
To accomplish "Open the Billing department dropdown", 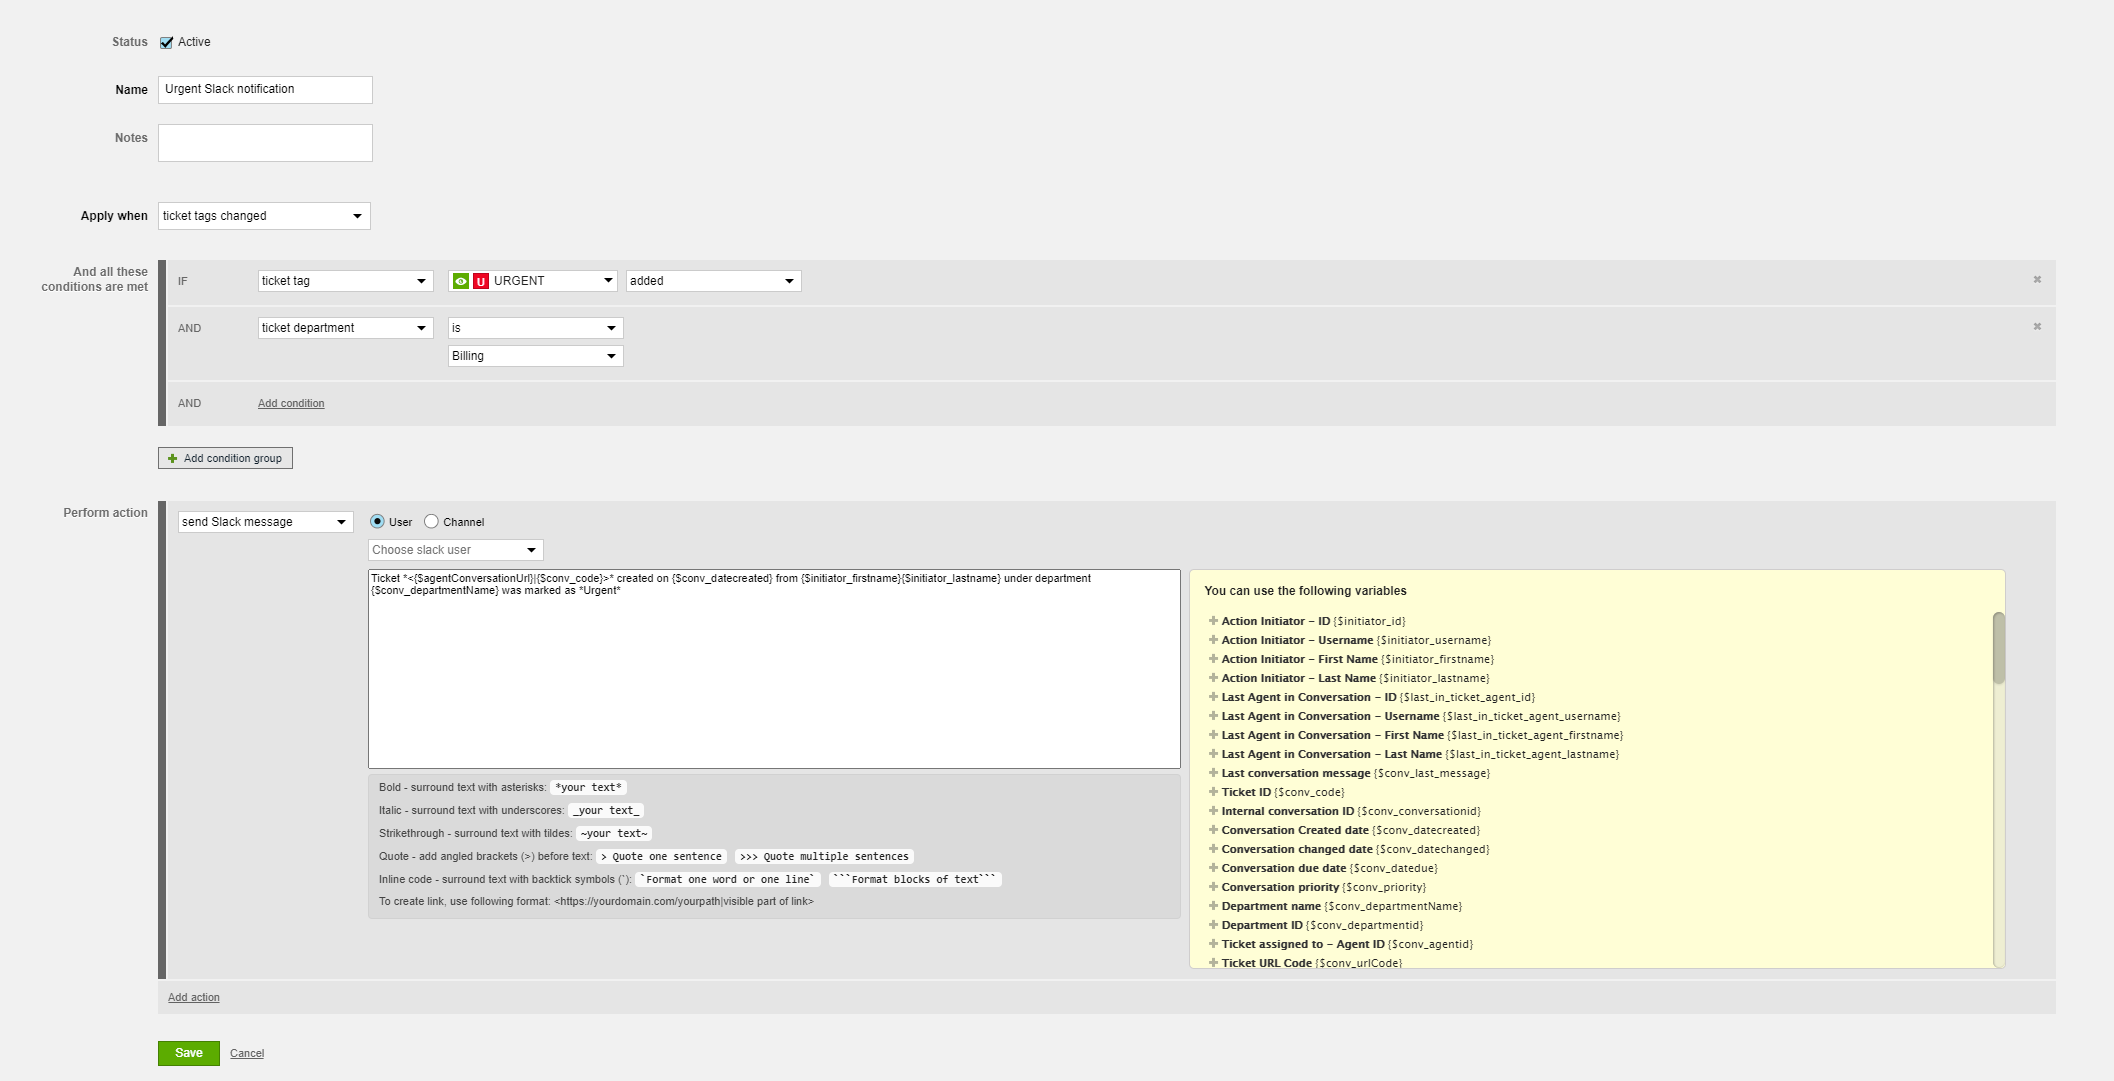I will tap(536, 356).
